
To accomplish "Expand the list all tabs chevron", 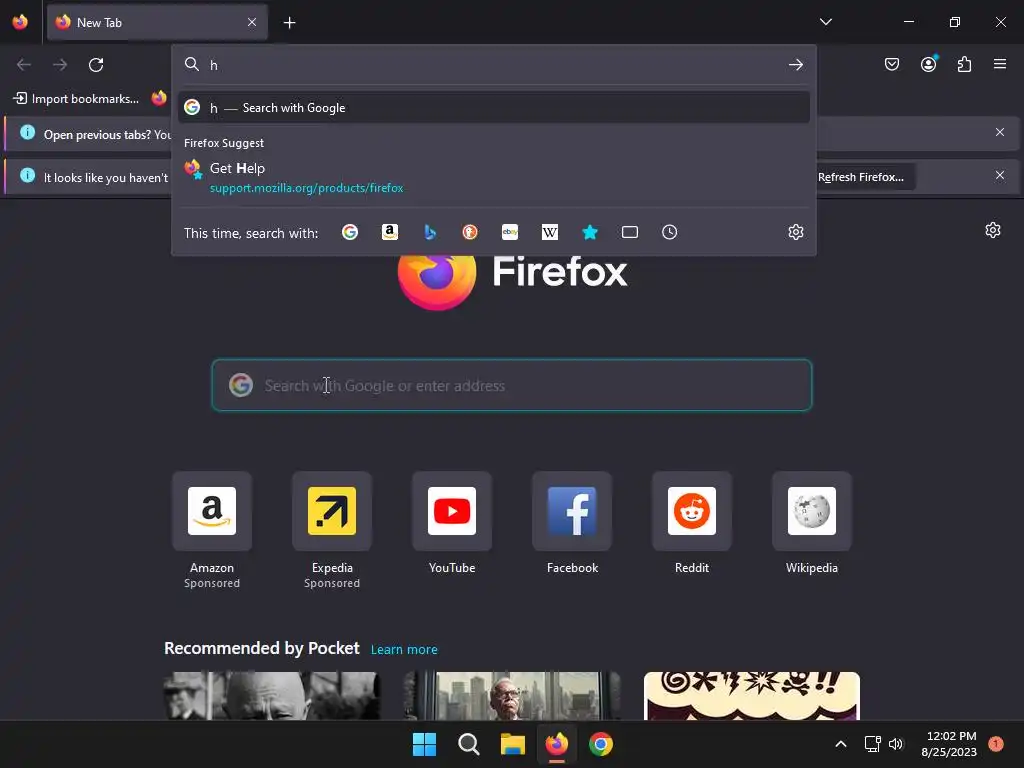I will point(825,22).
